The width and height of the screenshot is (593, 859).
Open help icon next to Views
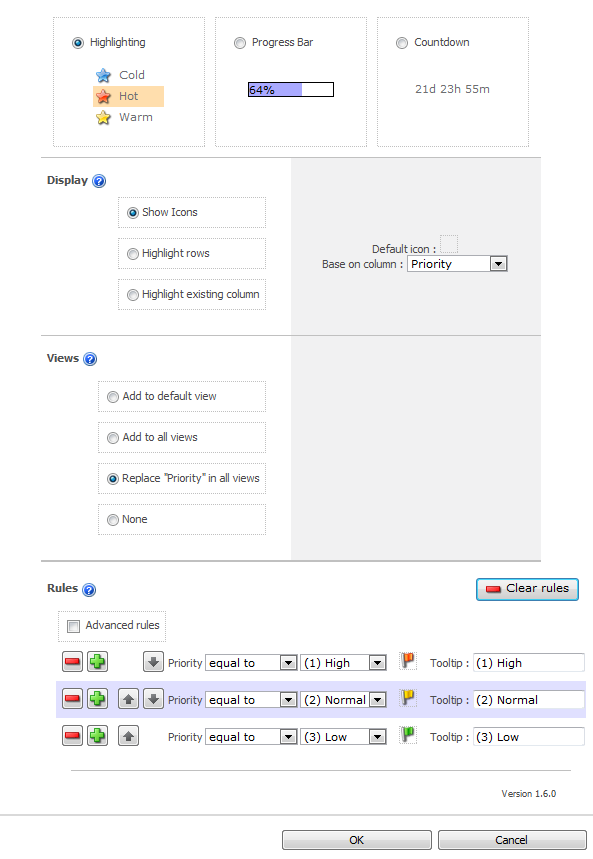click(x=90, y=359)
